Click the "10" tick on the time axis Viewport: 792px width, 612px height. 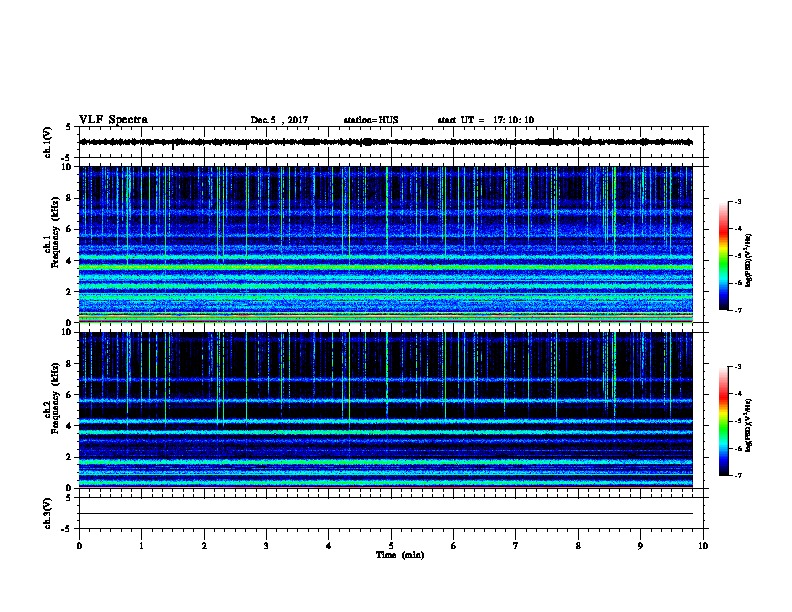[x=703, y=546]
